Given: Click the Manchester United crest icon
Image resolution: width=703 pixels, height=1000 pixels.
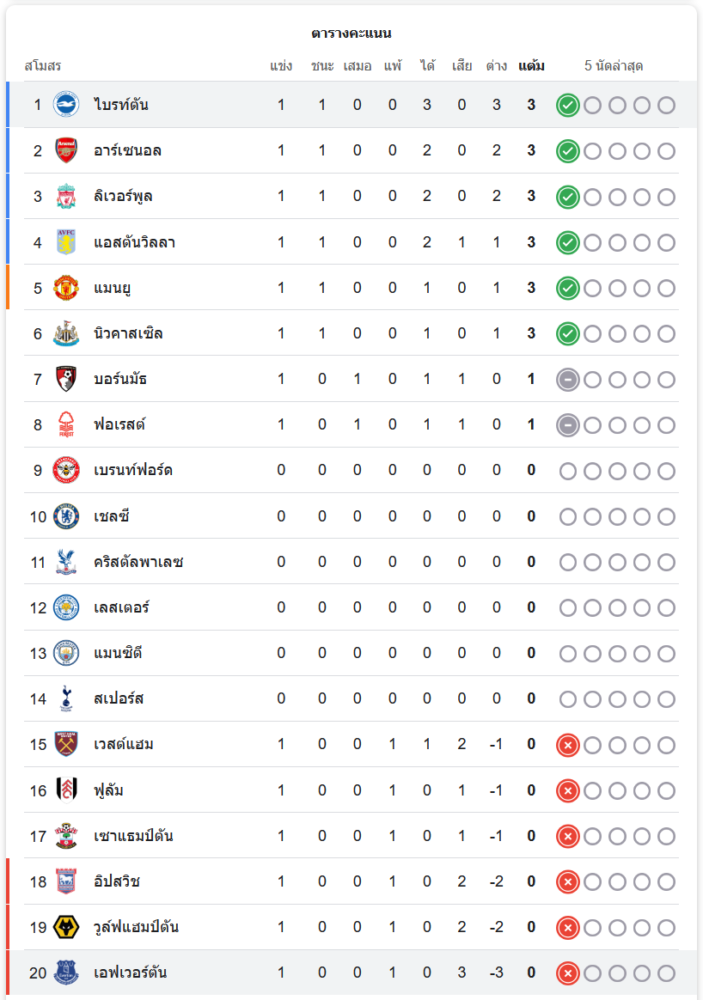Looking at the screenshot, I should click(66, 288).
